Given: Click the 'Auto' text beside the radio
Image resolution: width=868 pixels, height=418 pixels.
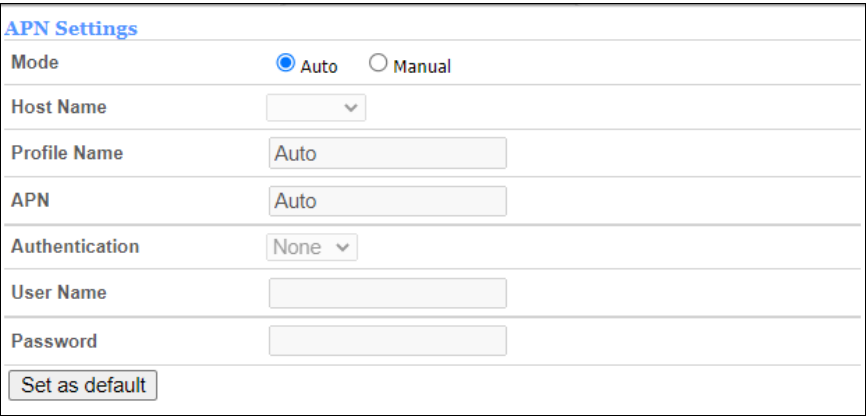Looking at the screenshot, I should pos(319,67).
